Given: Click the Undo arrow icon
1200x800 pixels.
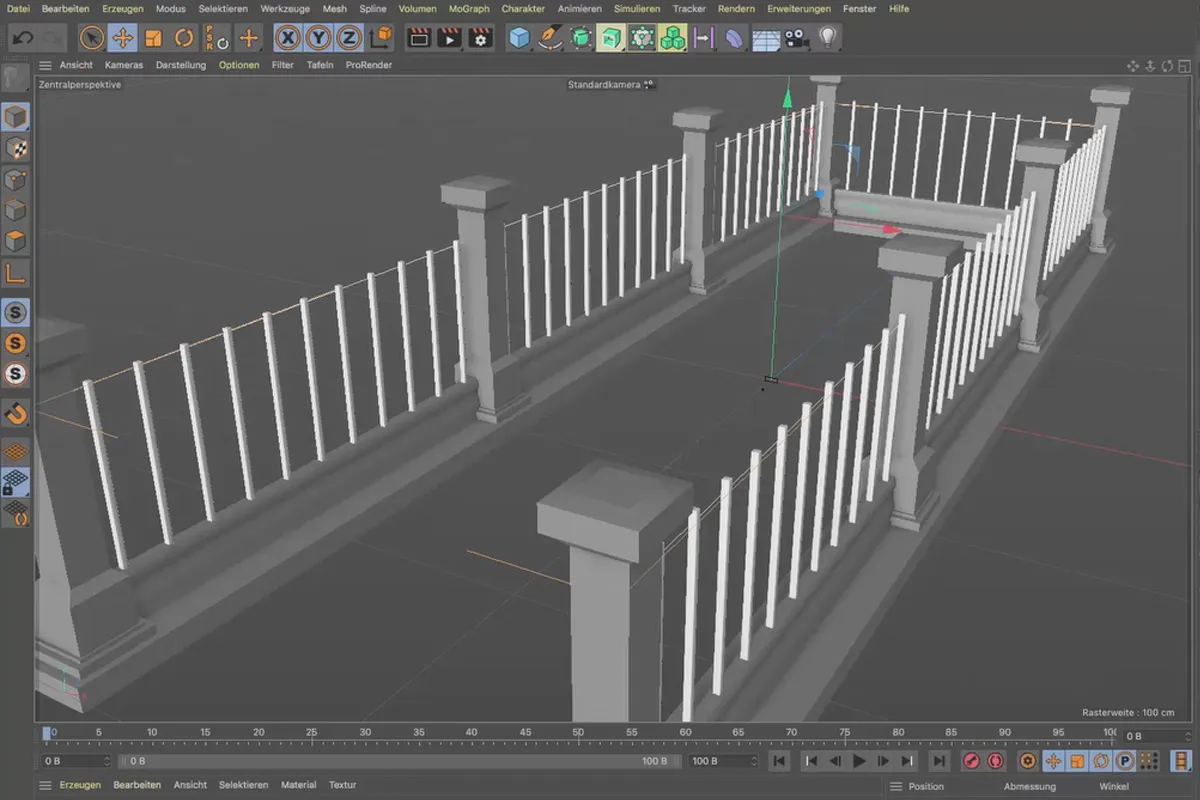Looking at the screenshot, I should pyautogui.click(x=24, y=38).
